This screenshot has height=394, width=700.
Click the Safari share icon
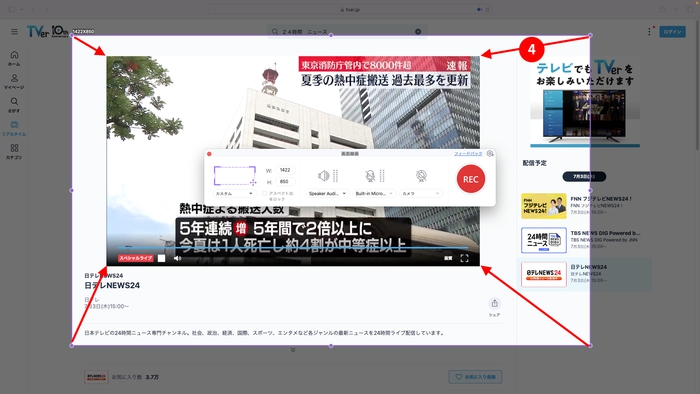tap(662, 9)
